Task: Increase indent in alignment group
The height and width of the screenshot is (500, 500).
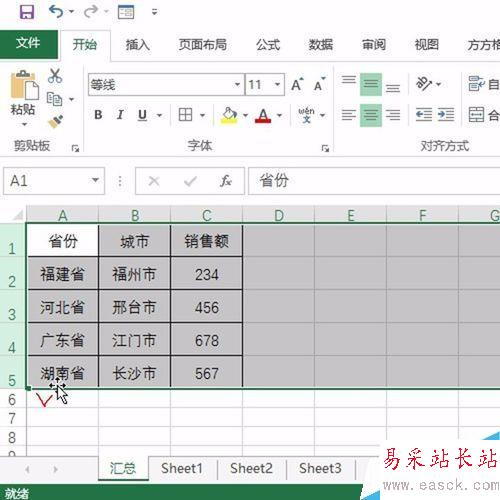Action: 446,115
